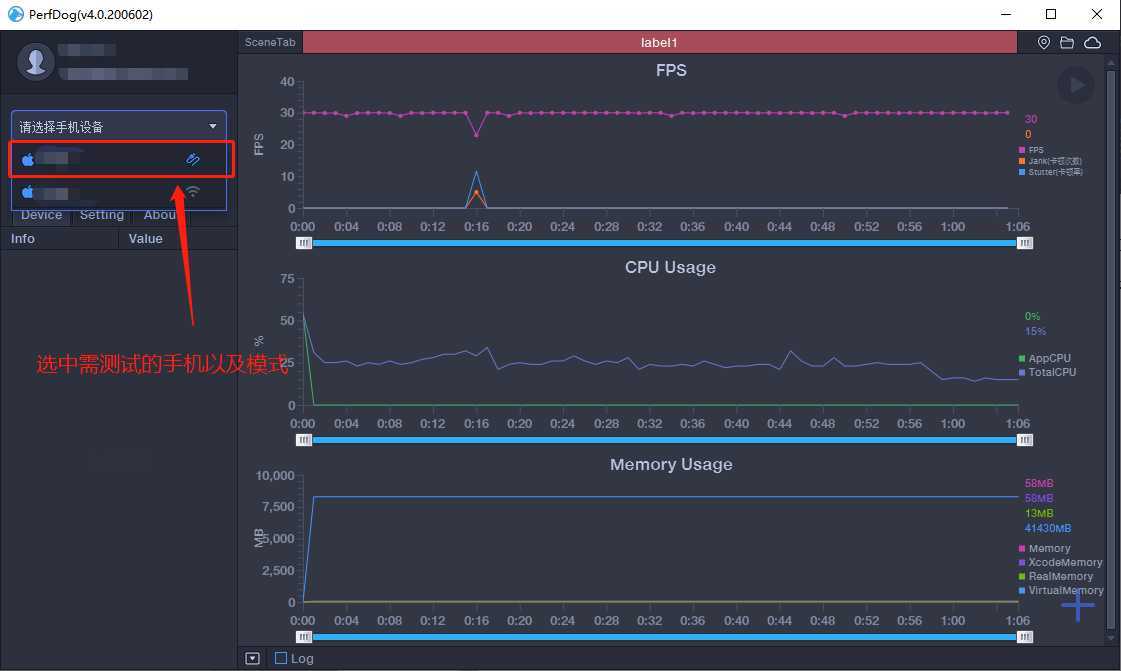Switch to the About tab

pyautogui.click(x=160, y=215)
